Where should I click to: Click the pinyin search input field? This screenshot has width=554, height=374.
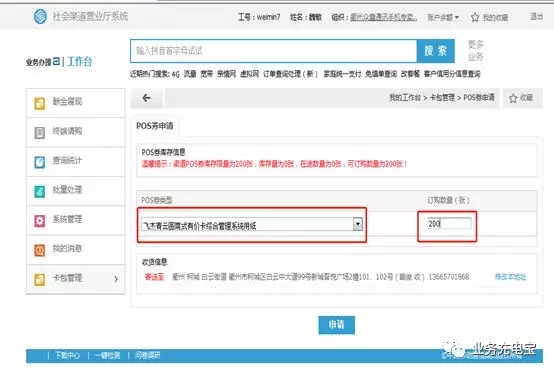[x=274, y=51]
